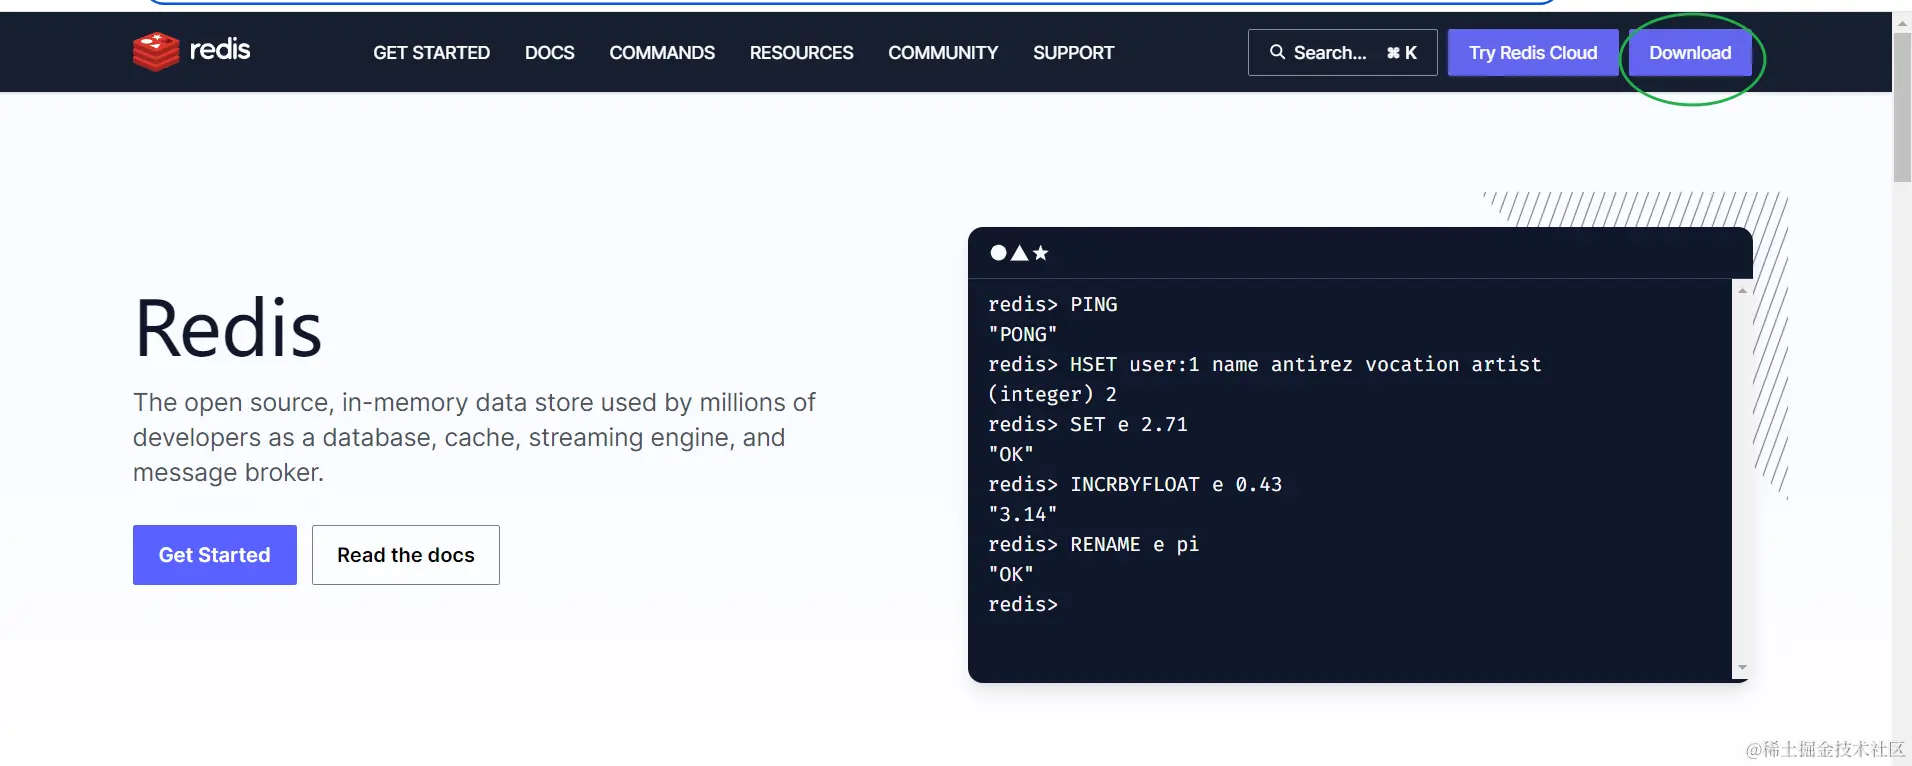1912x766 pixels.
Task: Click the INCRBYFLOAT e 0.43 line
Action: pyautogui.click(x=1135, y=484)
